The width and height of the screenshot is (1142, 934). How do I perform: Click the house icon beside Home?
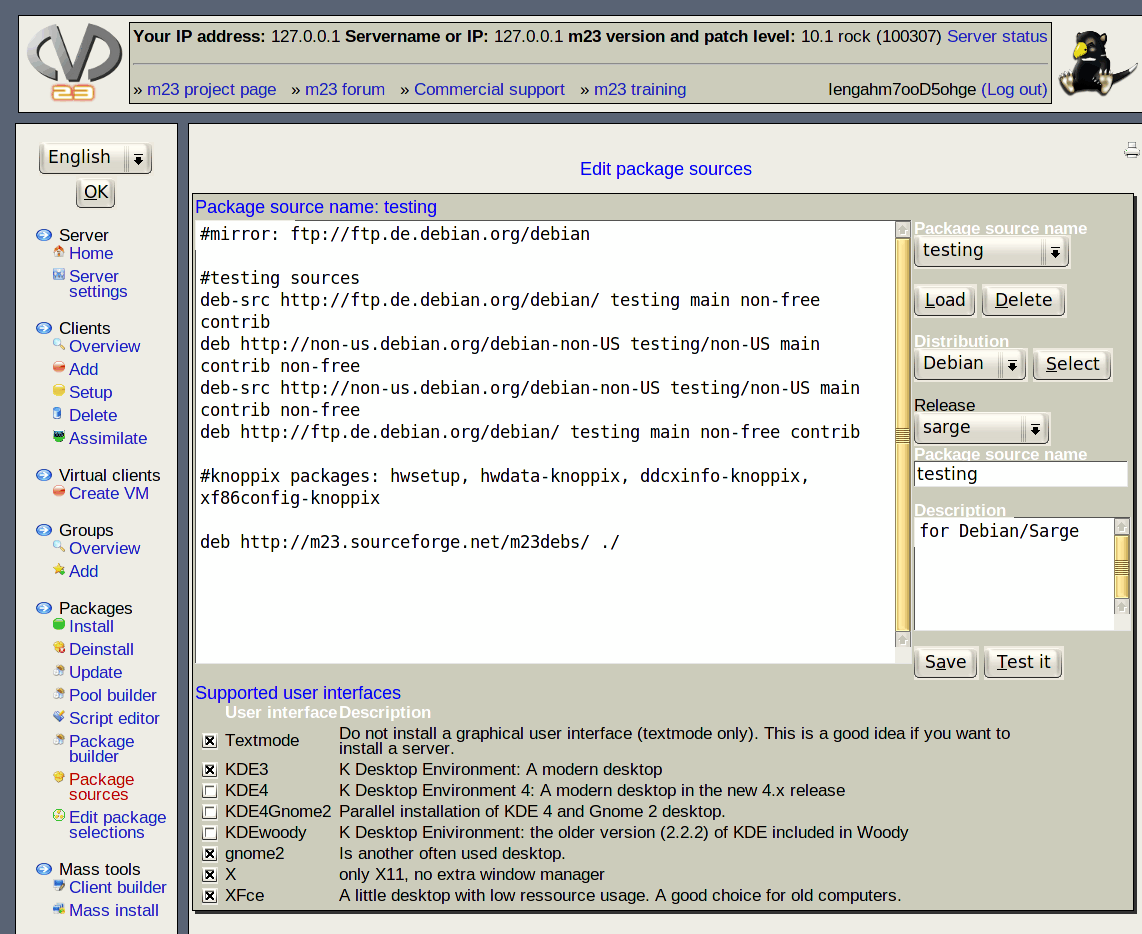tap(59, 252)
